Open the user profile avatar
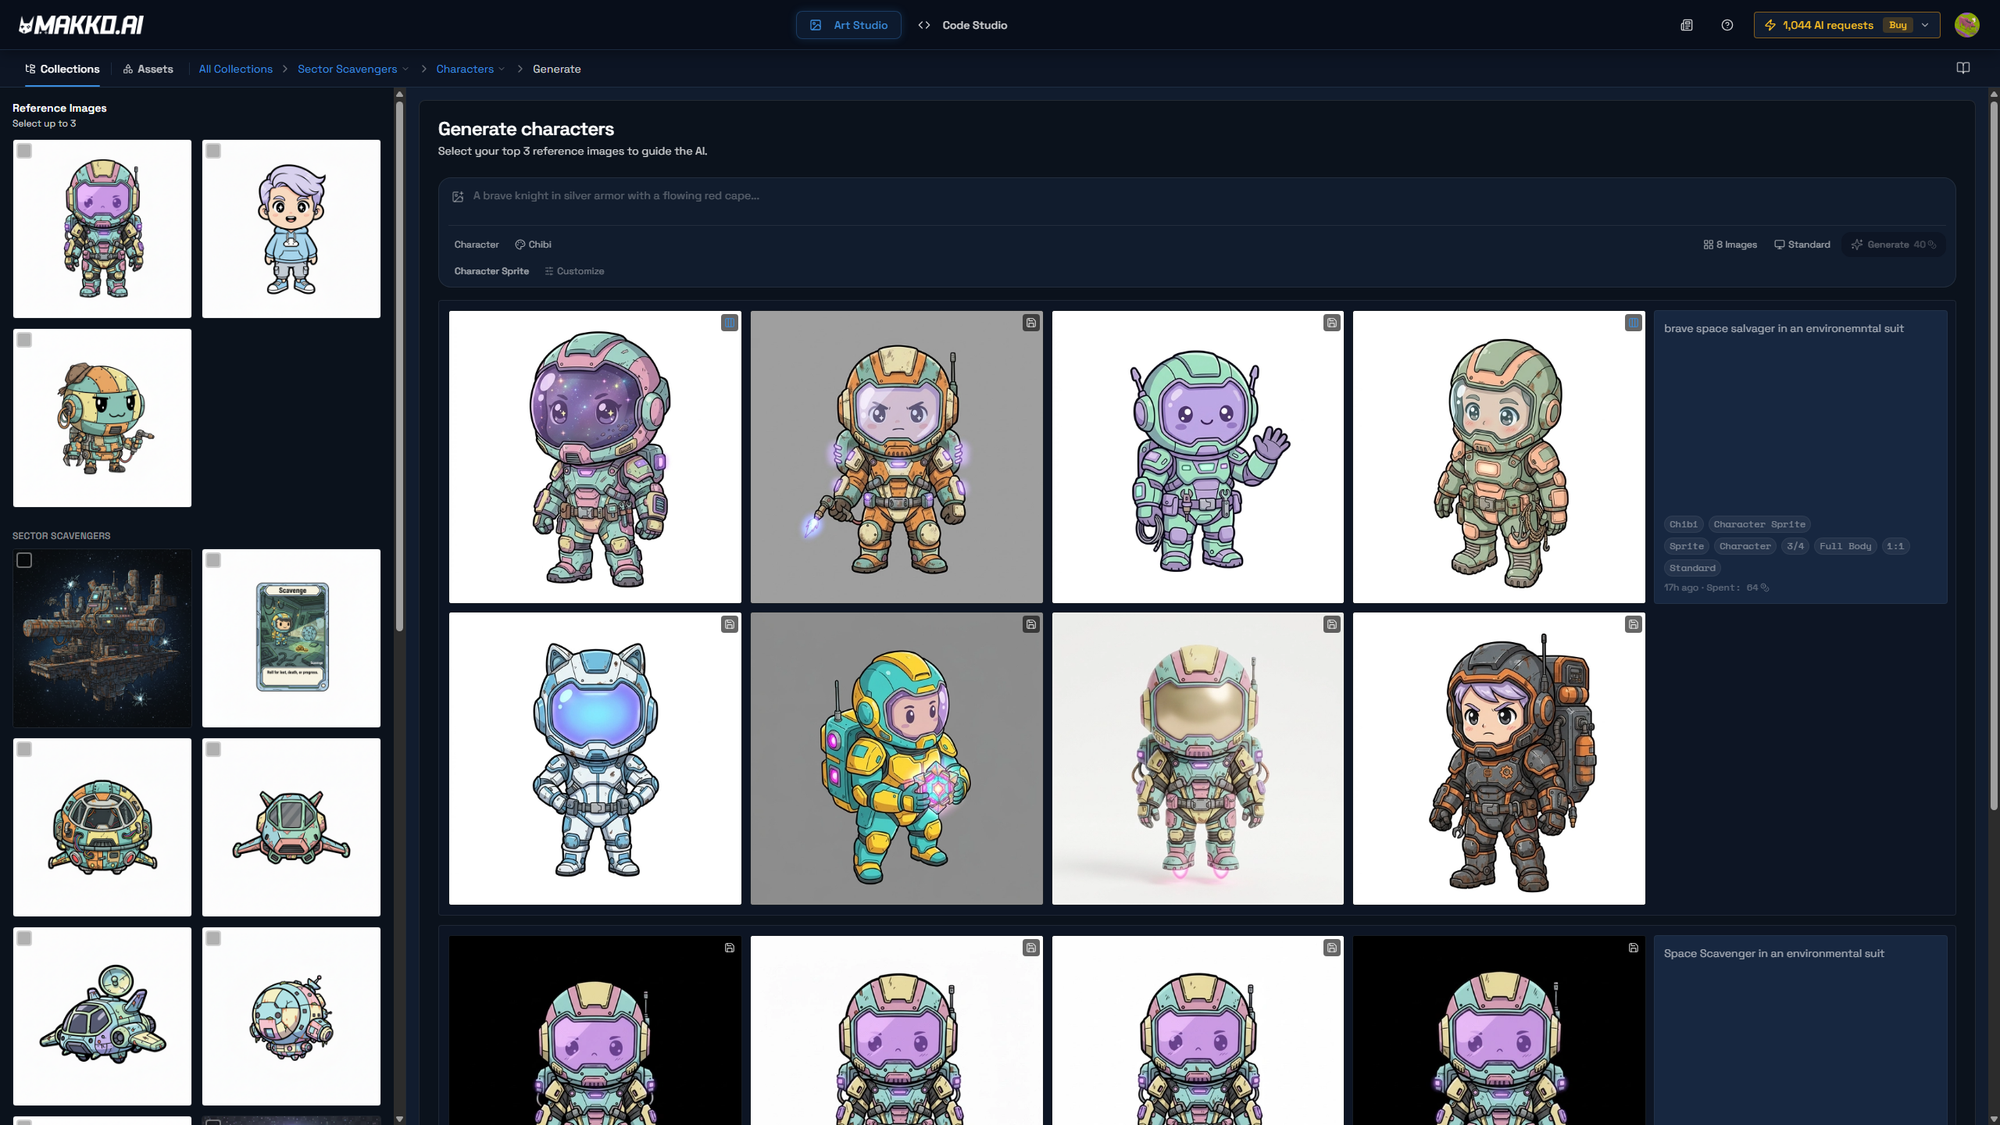 click(x=1966, y=25)
